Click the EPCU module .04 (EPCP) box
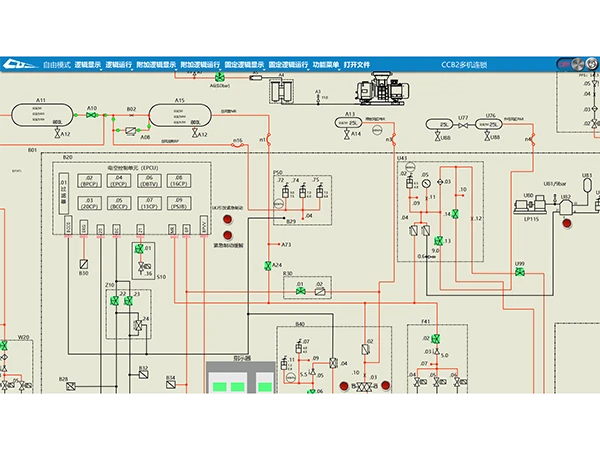Viewport: 600px width, 450px height. point(118,181)
